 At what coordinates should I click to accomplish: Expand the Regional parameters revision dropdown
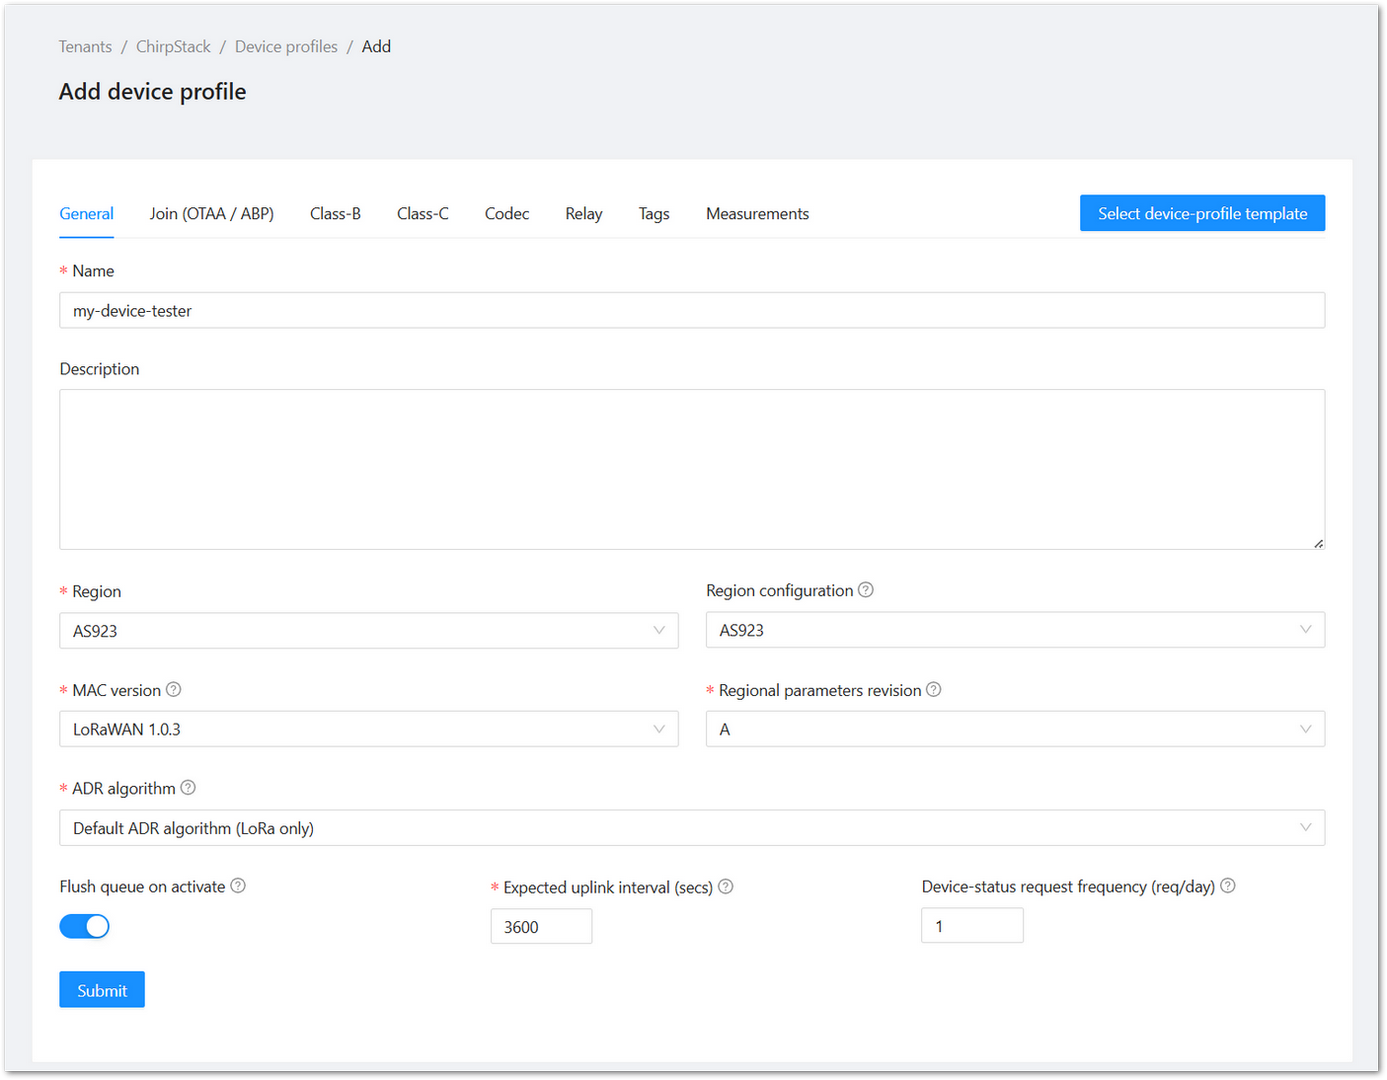click(1015, 729)
